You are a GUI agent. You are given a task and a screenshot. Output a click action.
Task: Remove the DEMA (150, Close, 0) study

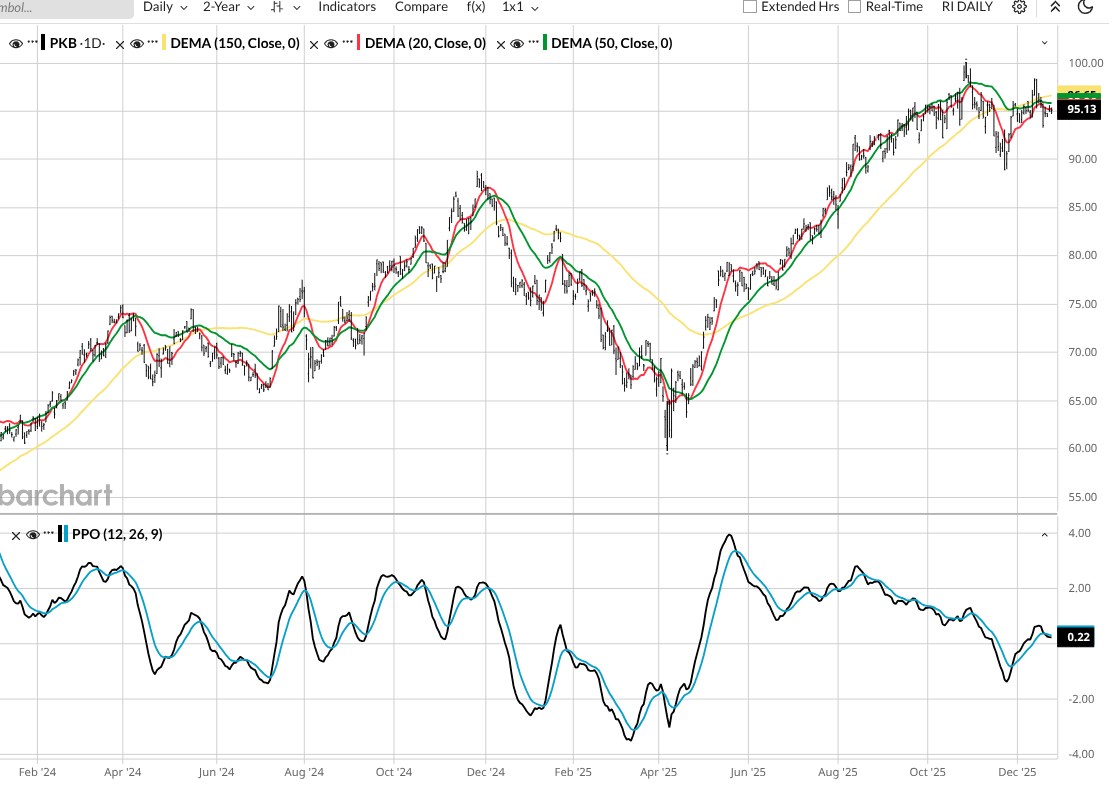click(x=119, y=44)
